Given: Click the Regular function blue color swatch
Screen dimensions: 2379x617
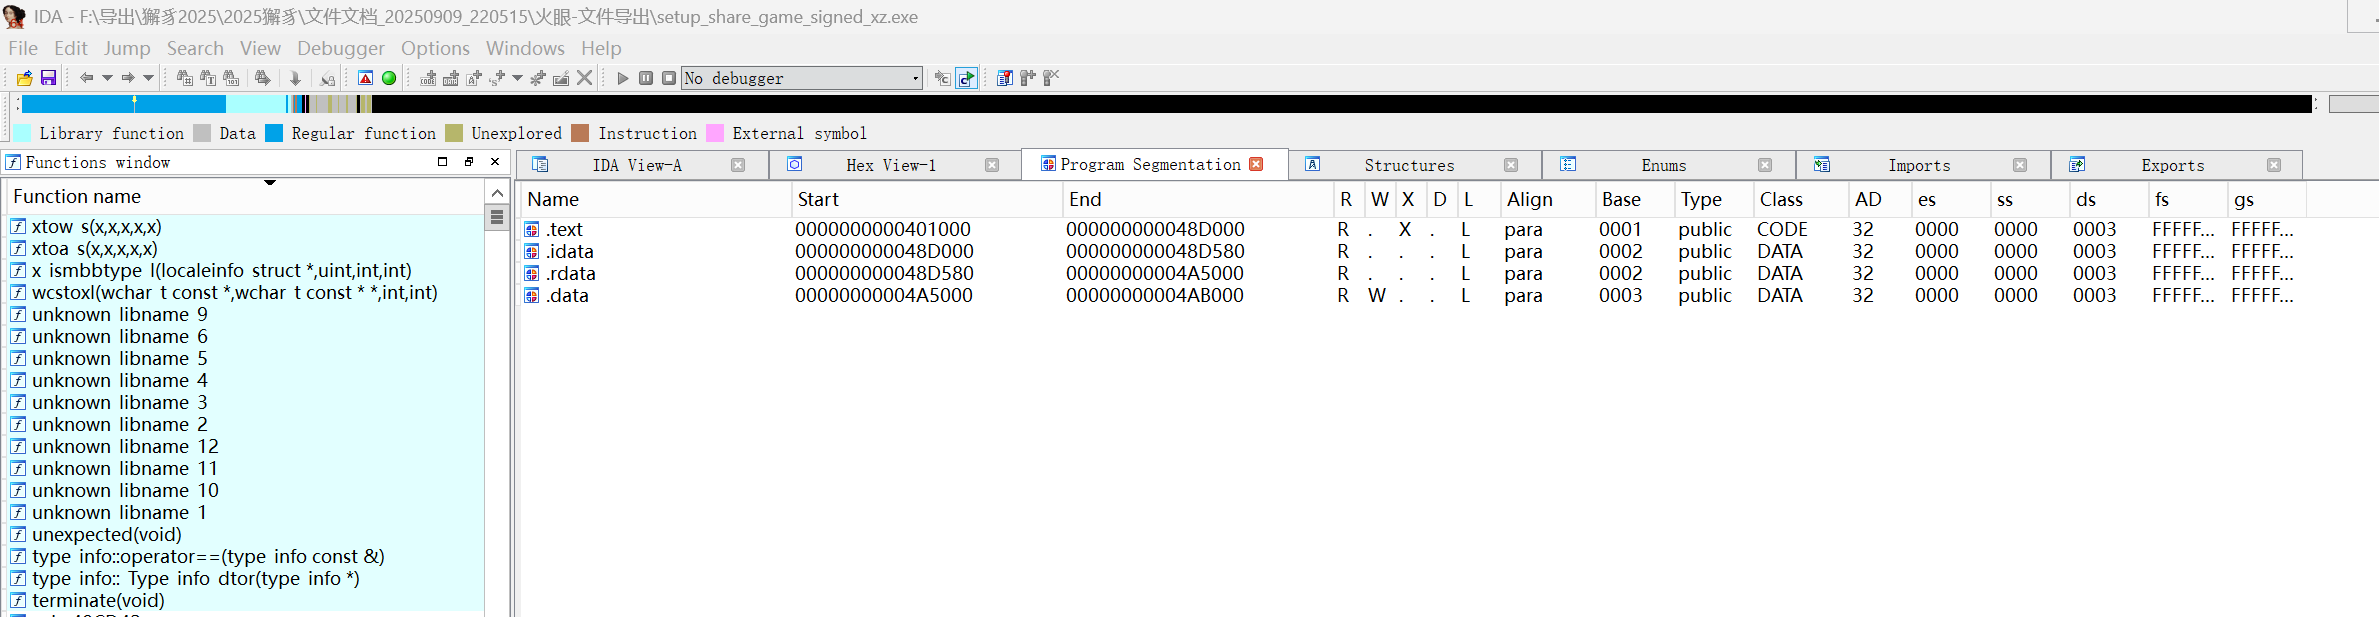Looking at the screenshot, I should [x=274, y=133].
